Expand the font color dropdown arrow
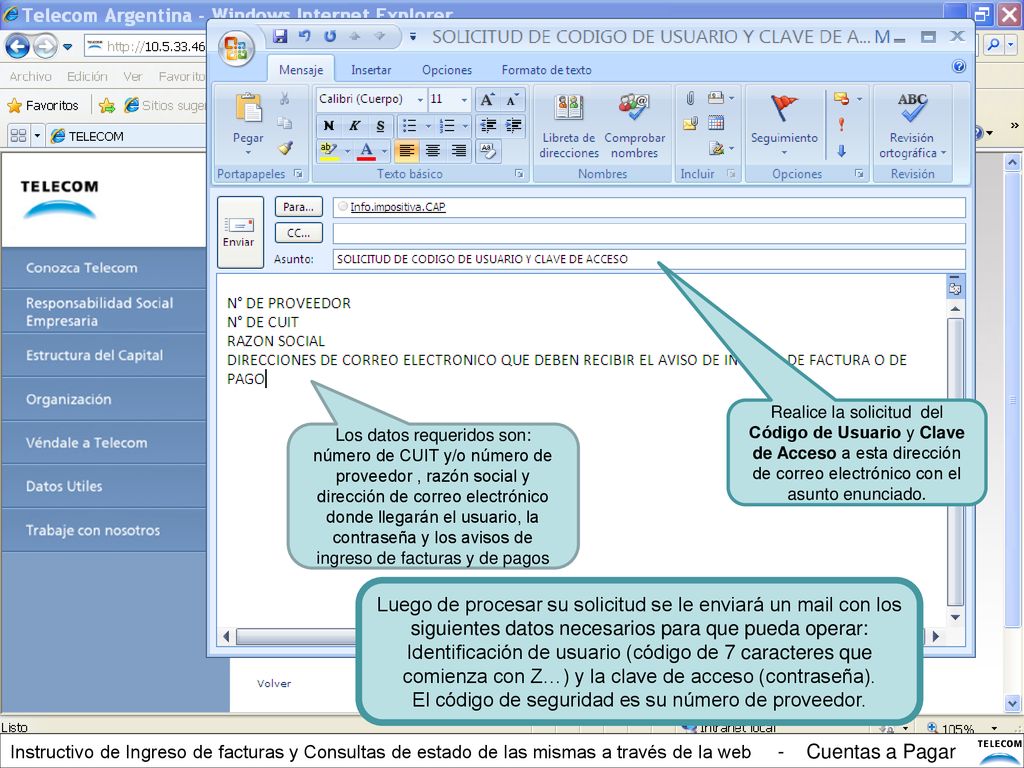 click(385, 151)
